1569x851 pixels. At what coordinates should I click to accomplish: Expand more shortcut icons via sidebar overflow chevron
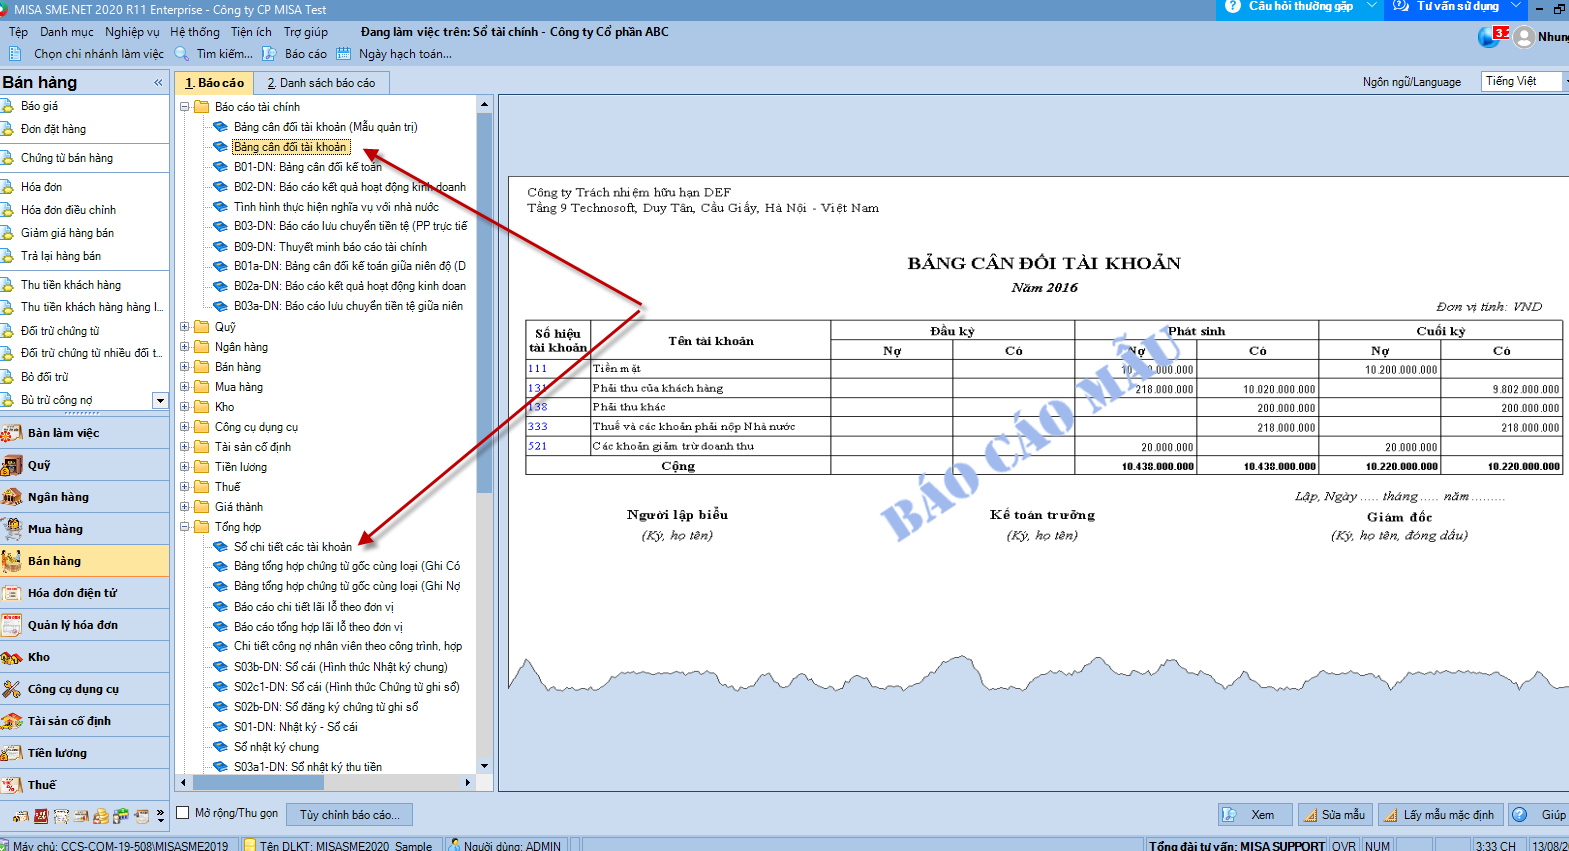pyautogui.click(x=160, y=816)
